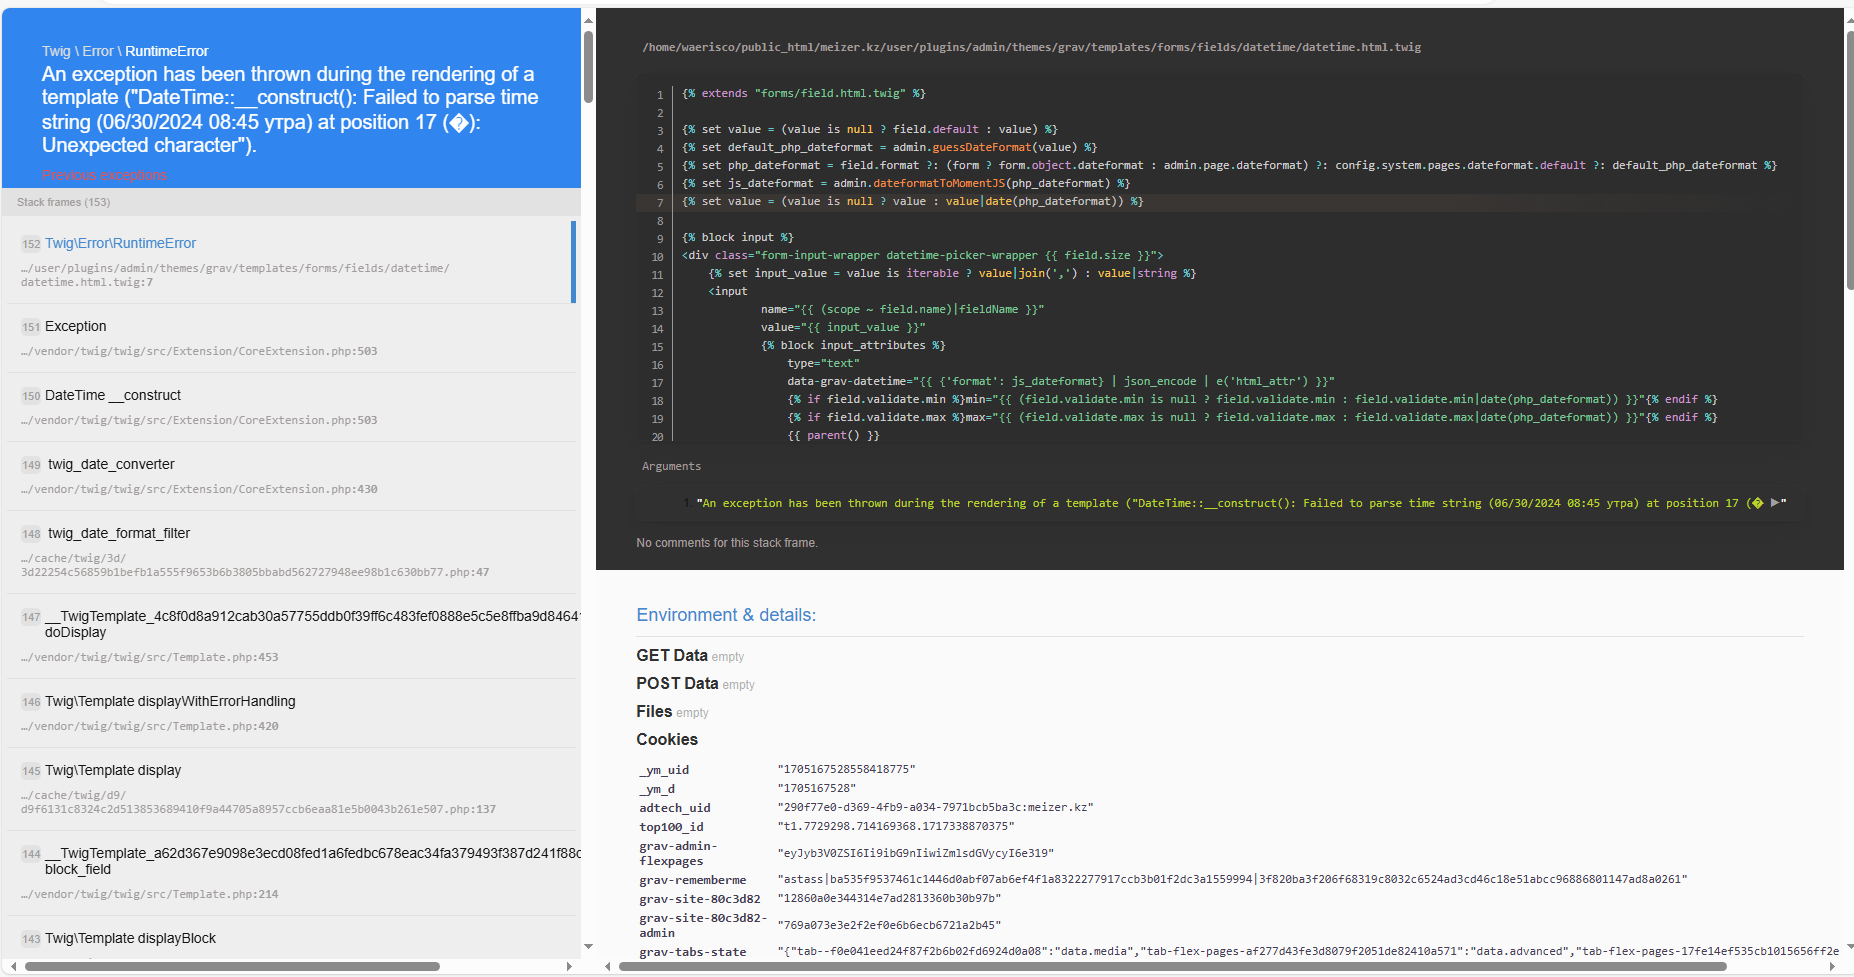Select frame 144 block_field
The width and height of the screenshot is (1854, 977).
tap(292, 873)
